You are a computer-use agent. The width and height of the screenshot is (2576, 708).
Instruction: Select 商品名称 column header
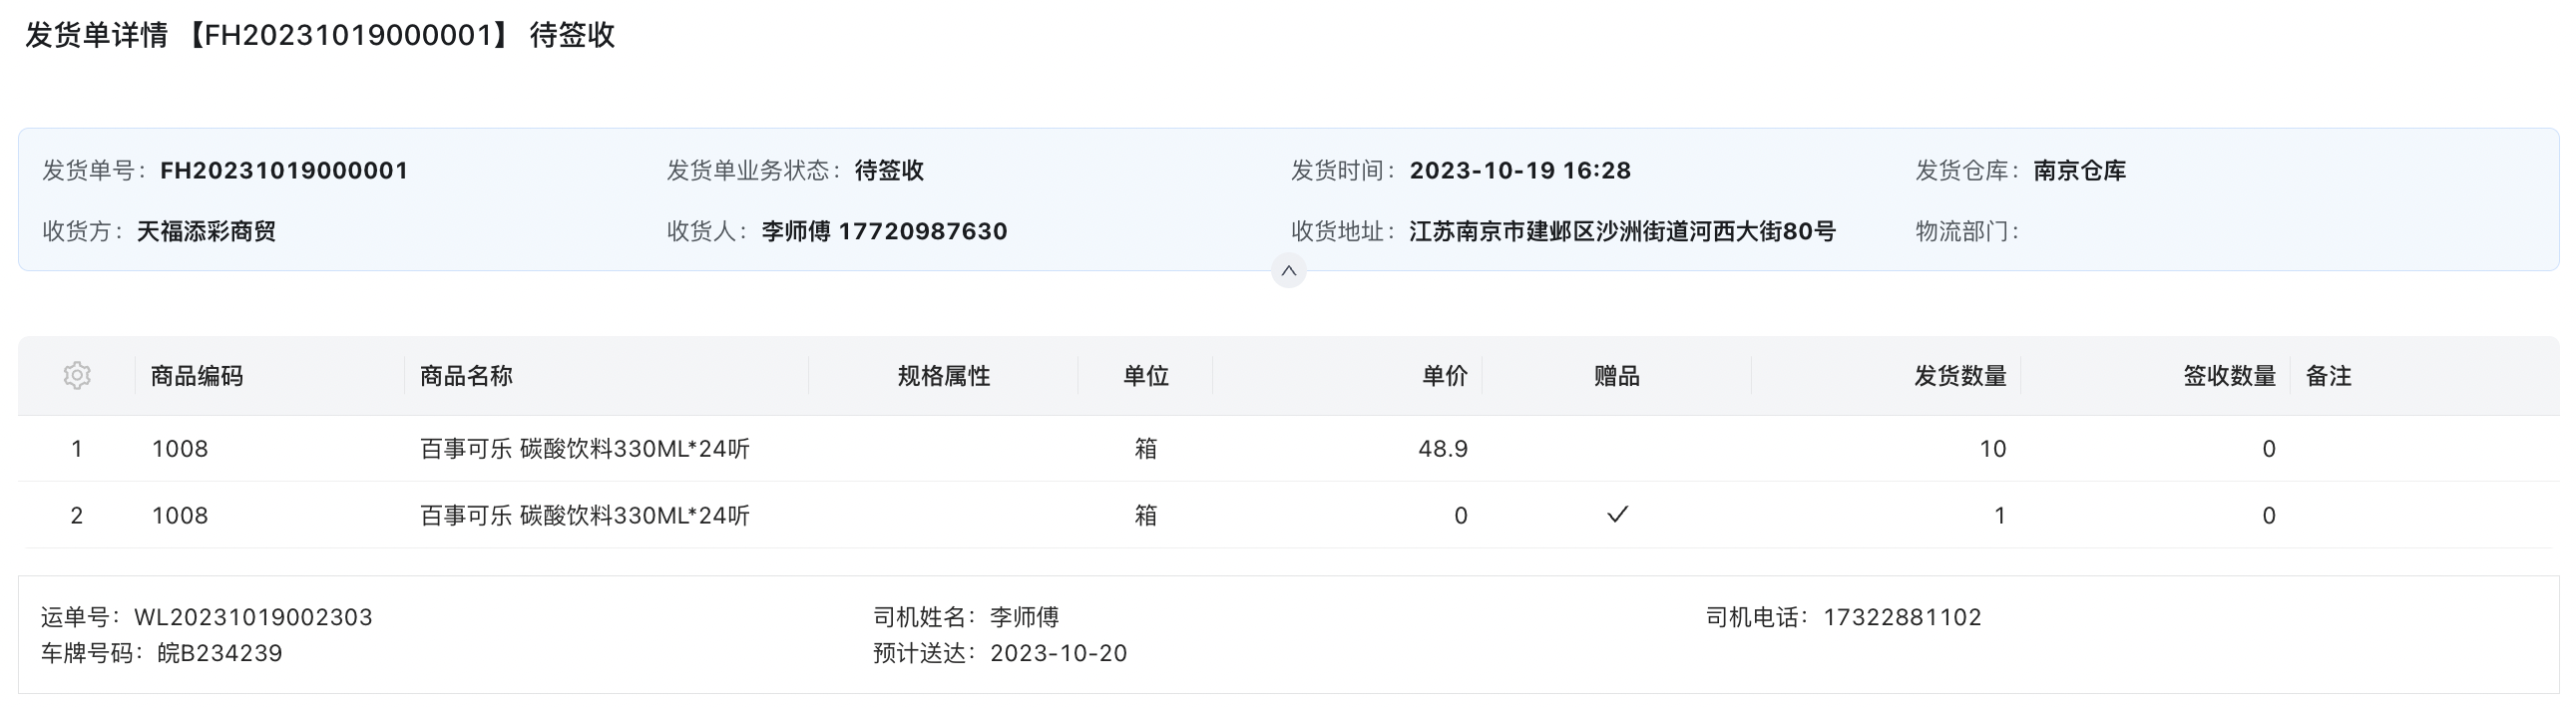466,376
